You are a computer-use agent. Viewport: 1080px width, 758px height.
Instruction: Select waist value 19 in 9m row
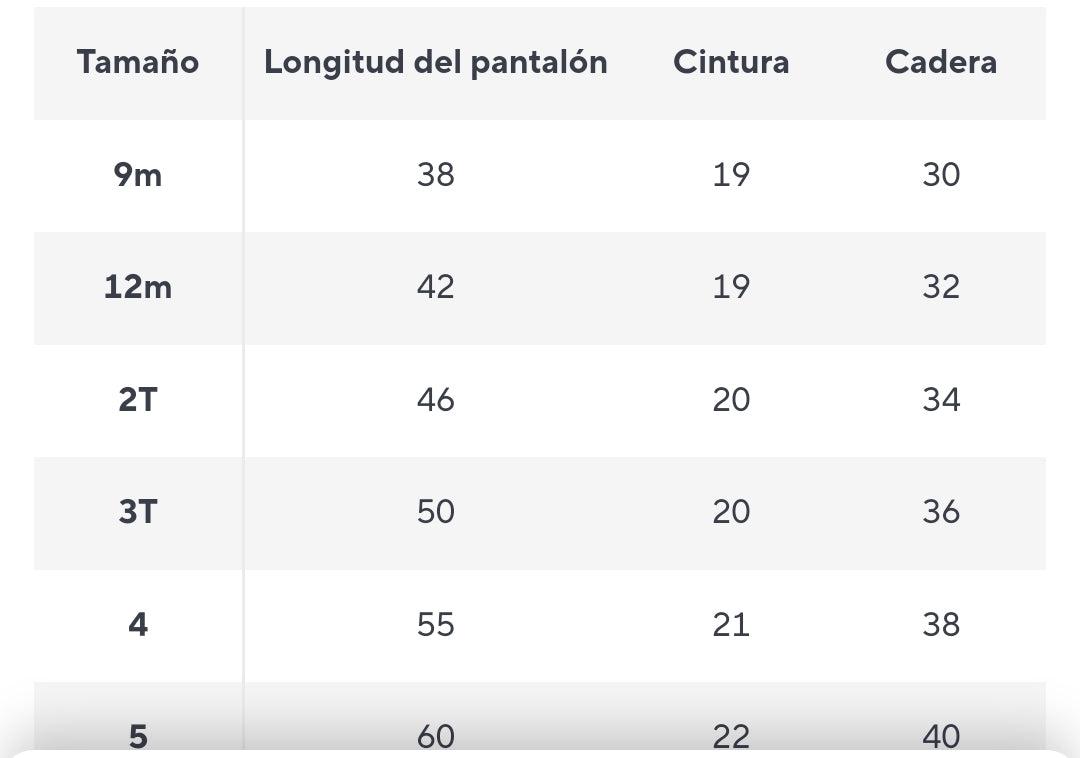point(731,175)
